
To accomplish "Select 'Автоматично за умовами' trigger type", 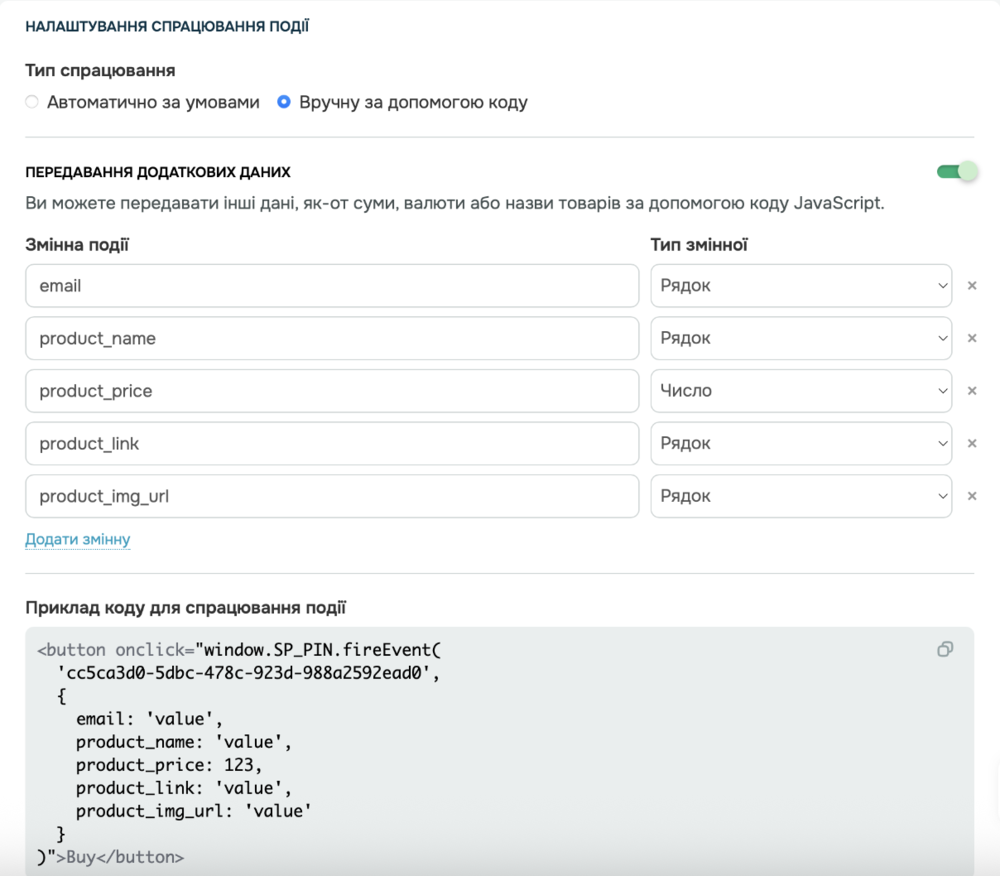I will 33,102.
